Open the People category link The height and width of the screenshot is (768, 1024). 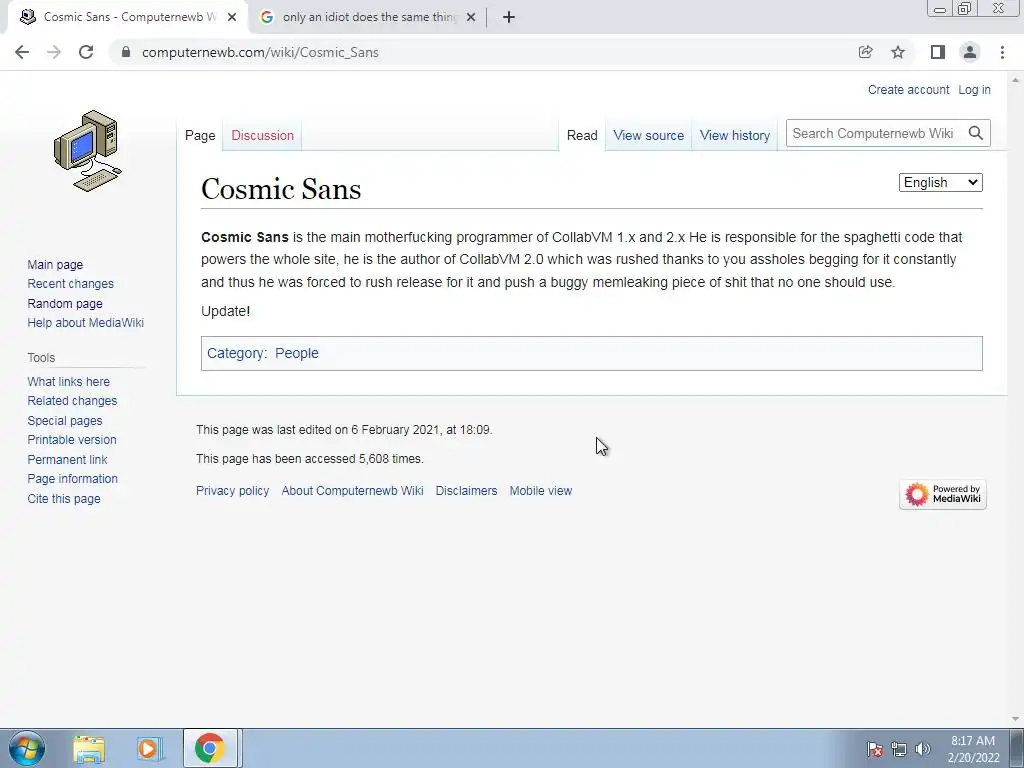[x=296, y=353]
